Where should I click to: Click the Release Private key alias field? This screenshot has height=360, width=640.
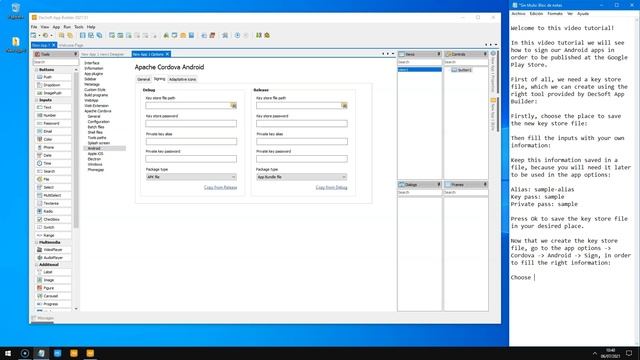pyautogui.click(x=302, y=142)
